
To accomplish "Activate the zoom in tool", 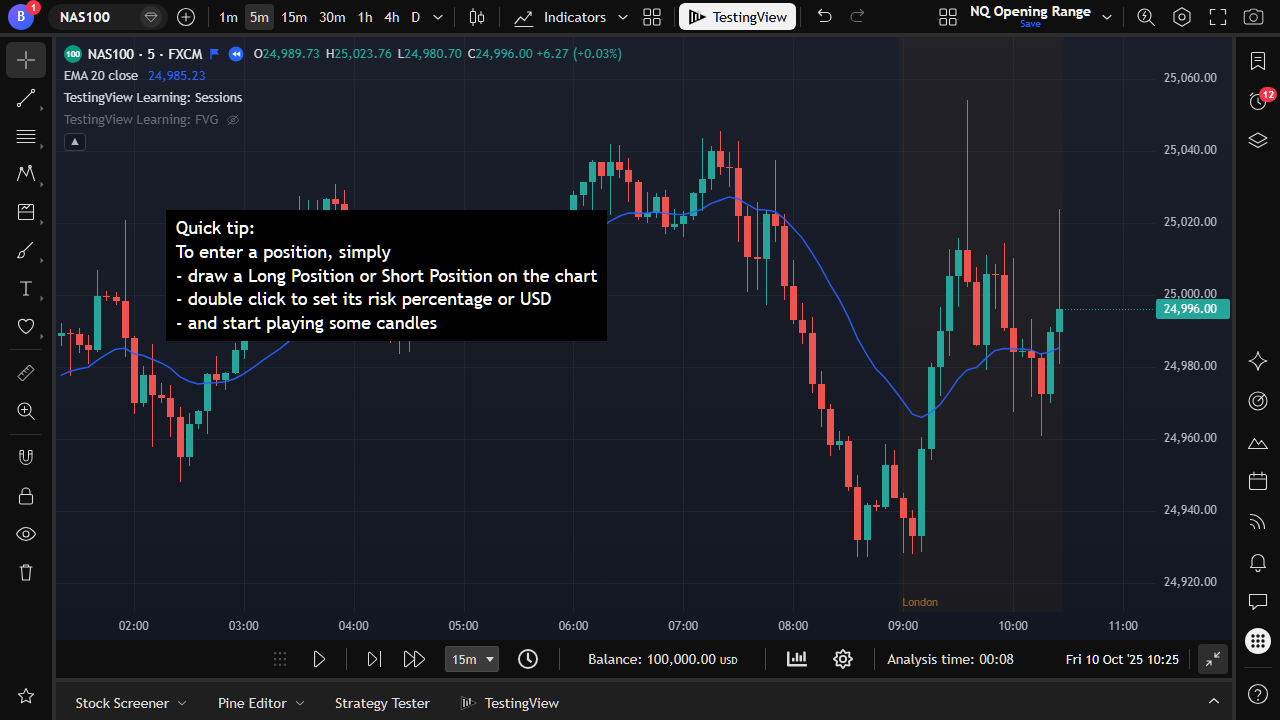I will click(26, 410).
